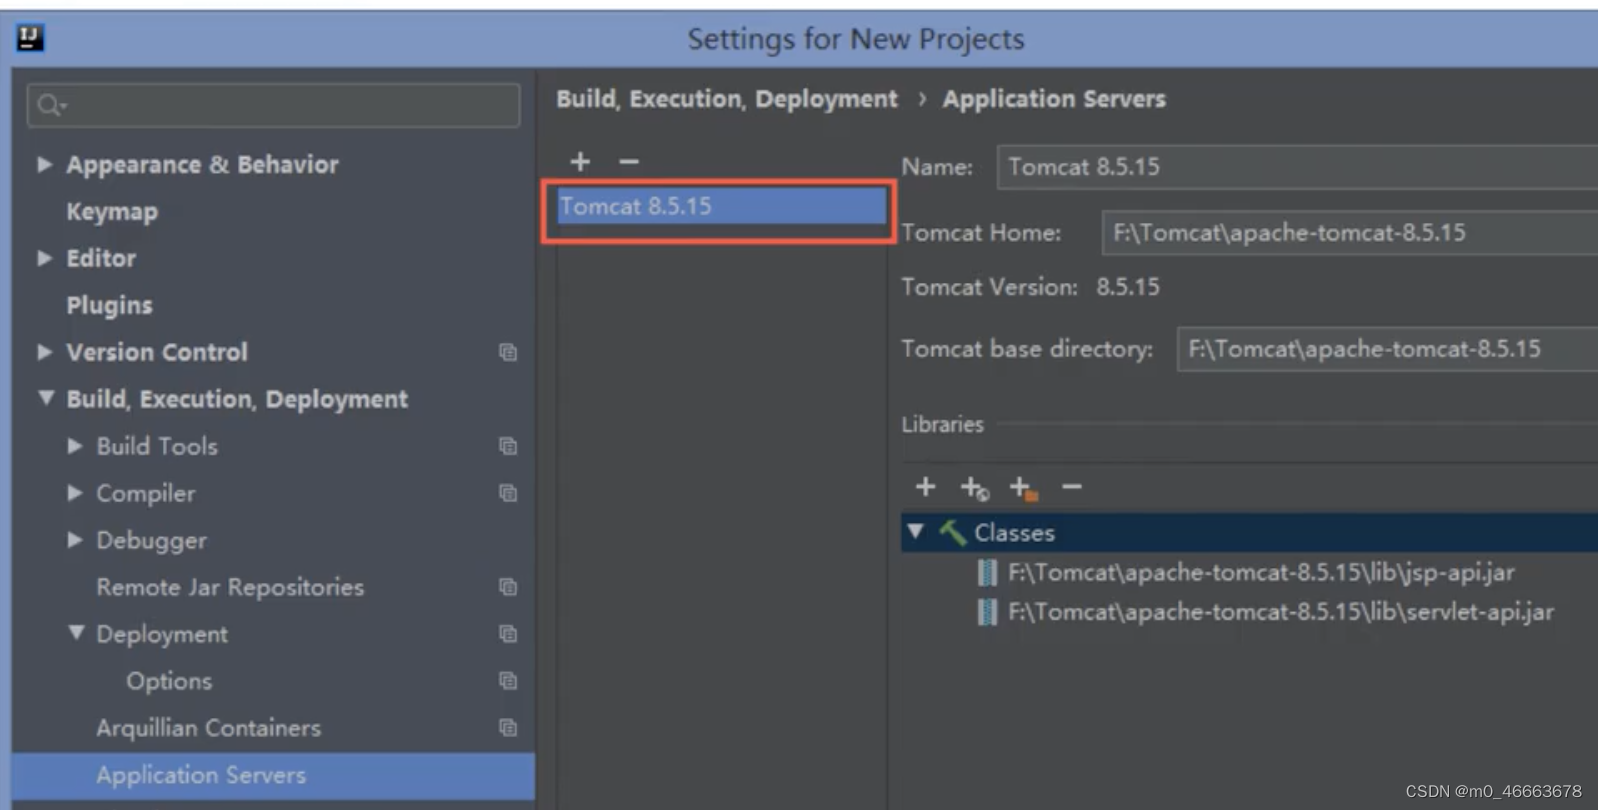Select Tomcat 8.5.15 in server list
Image resolution: width=1598 pixels, height=810 pixels.
pos(720,206)
